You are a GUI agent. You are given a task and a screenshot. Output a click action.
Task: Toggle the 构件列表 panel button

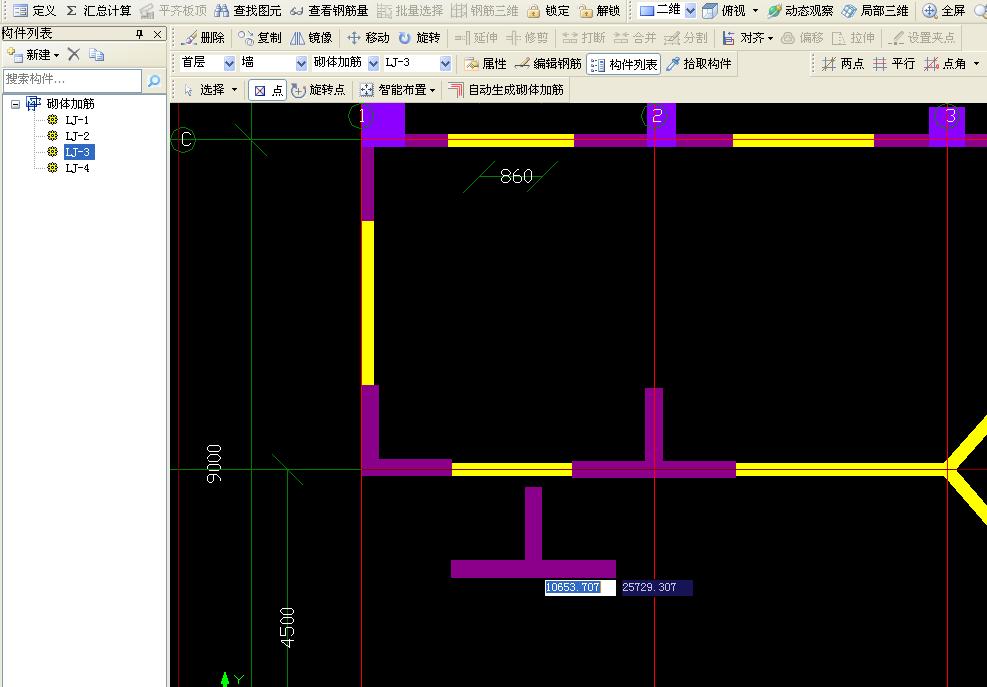tap(623, 64)
